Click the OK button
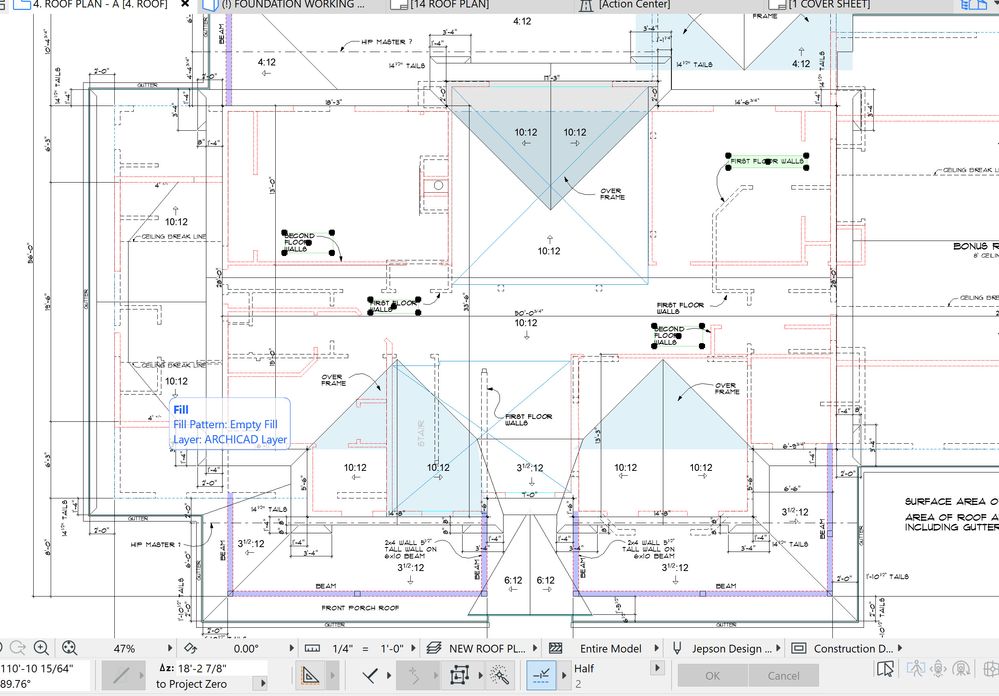999x696 pixels. pyautogui.click(x=712, y=676)
